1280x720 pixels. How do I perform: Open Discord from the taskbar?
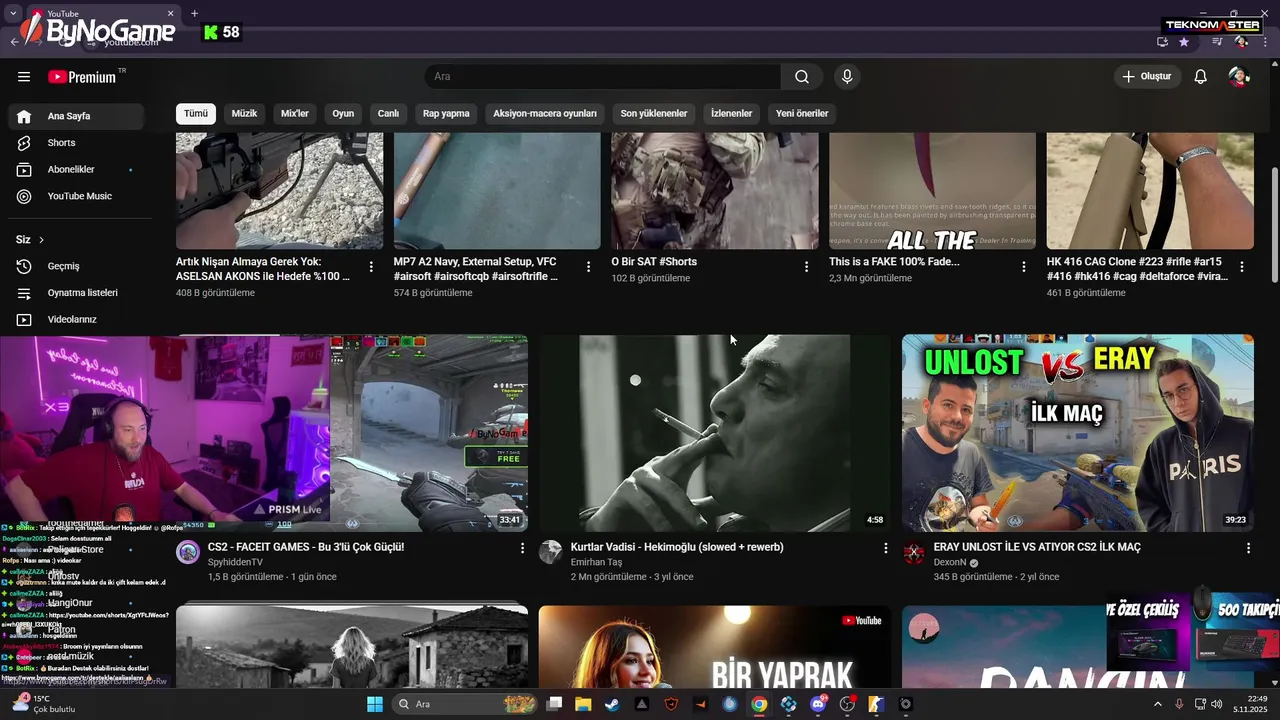coord(818,704)
